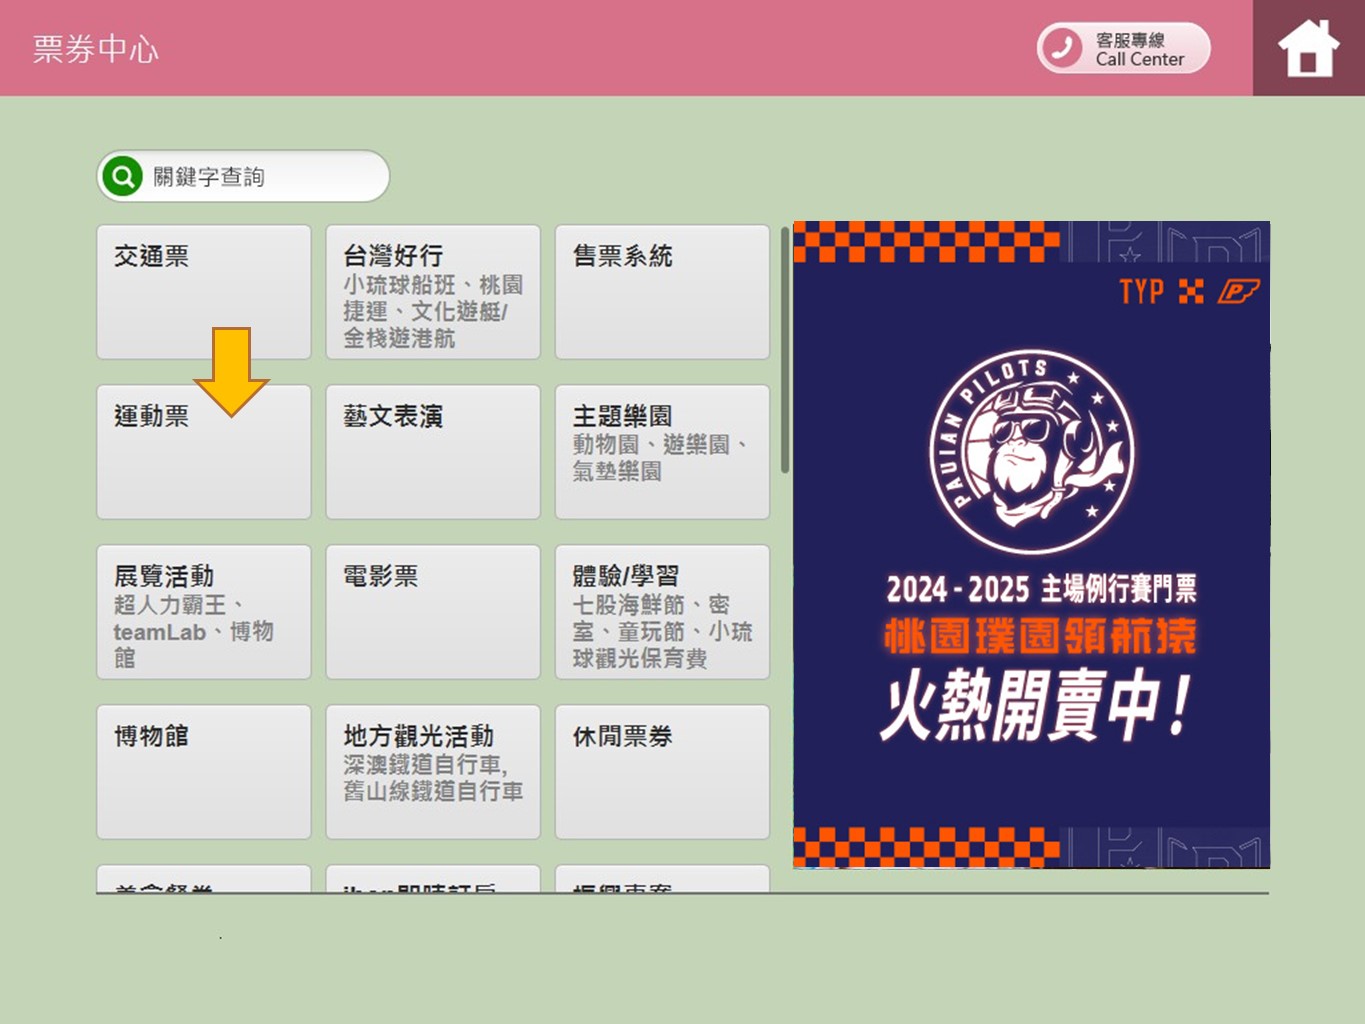The width and height of the screenshot is (1365, 1024).
Task: Choose the 電影票 movie ticket tile
Action: point(433,612)
